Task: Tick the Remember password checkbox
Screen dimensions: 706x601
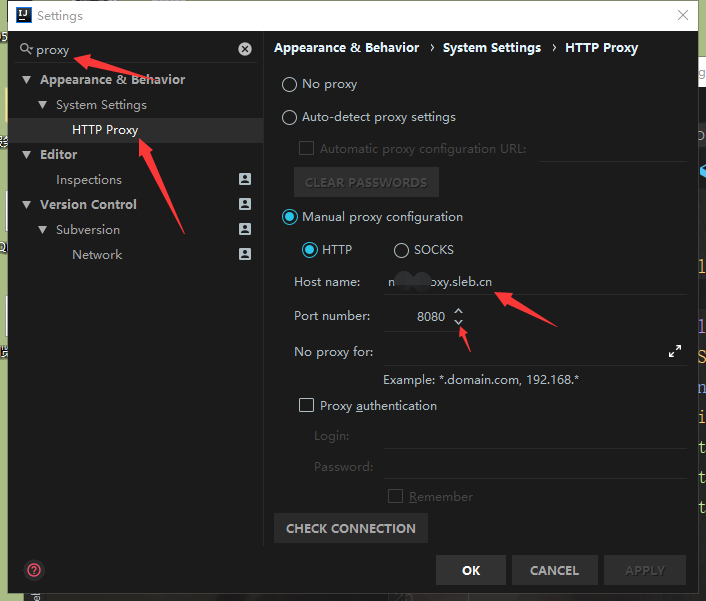Action: (395, 496)
